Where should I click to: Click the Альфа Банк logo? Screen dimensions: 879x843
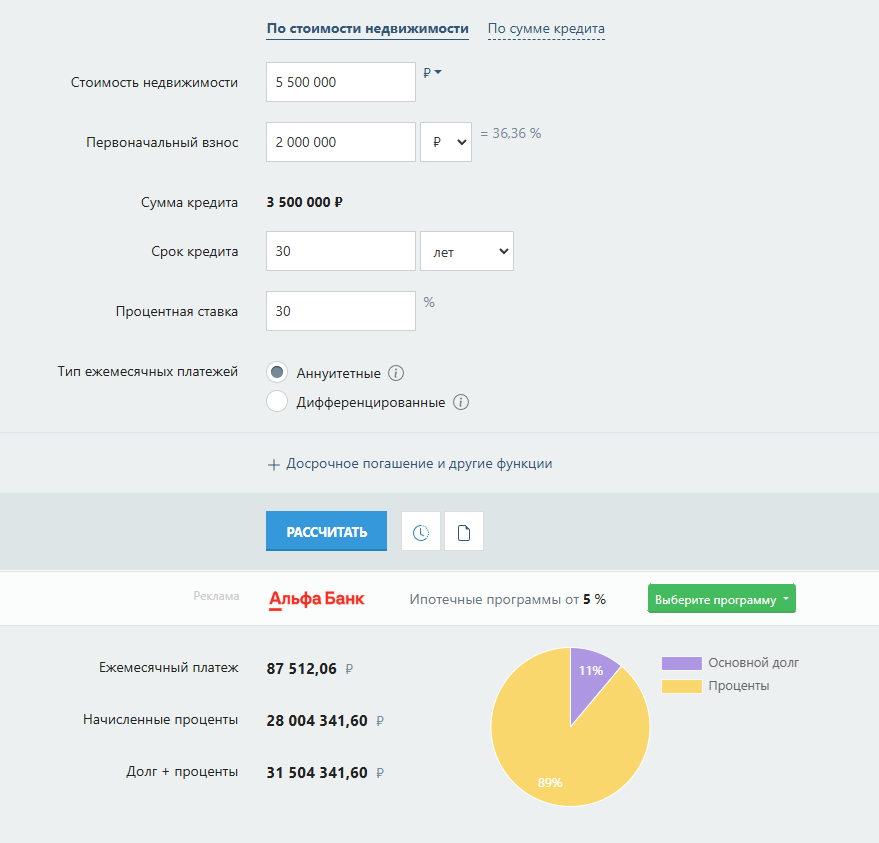pos(316,599)
